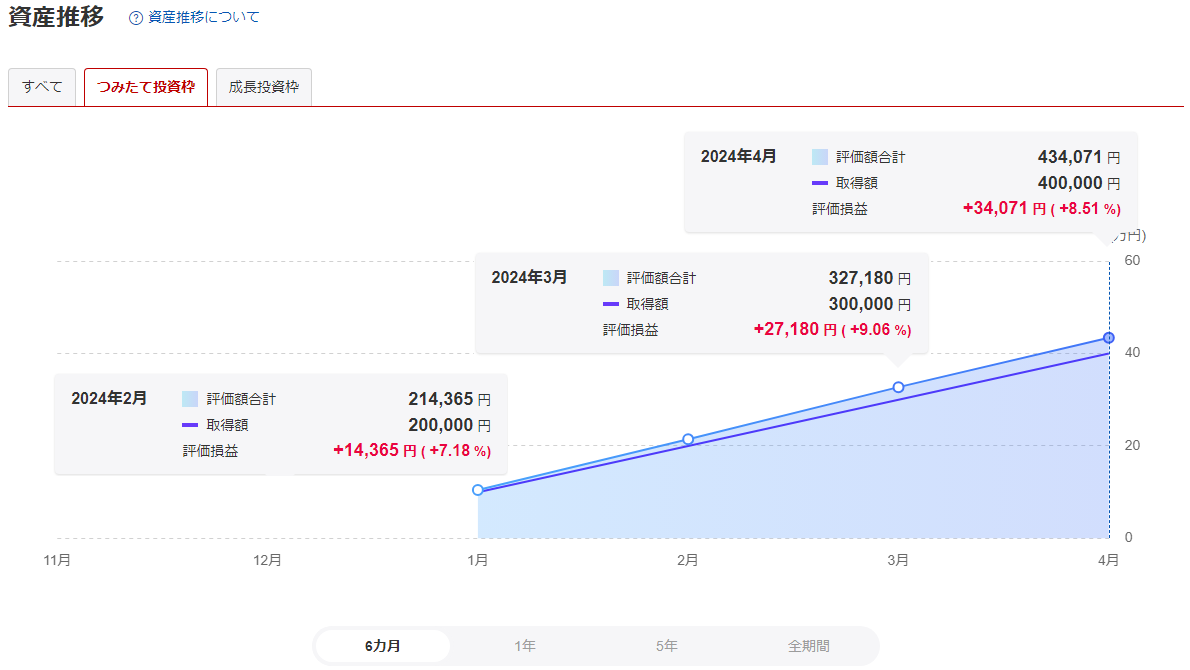Select the 6カ月 period option
The width and height of the screenshot is (1190, 670).
383,646
